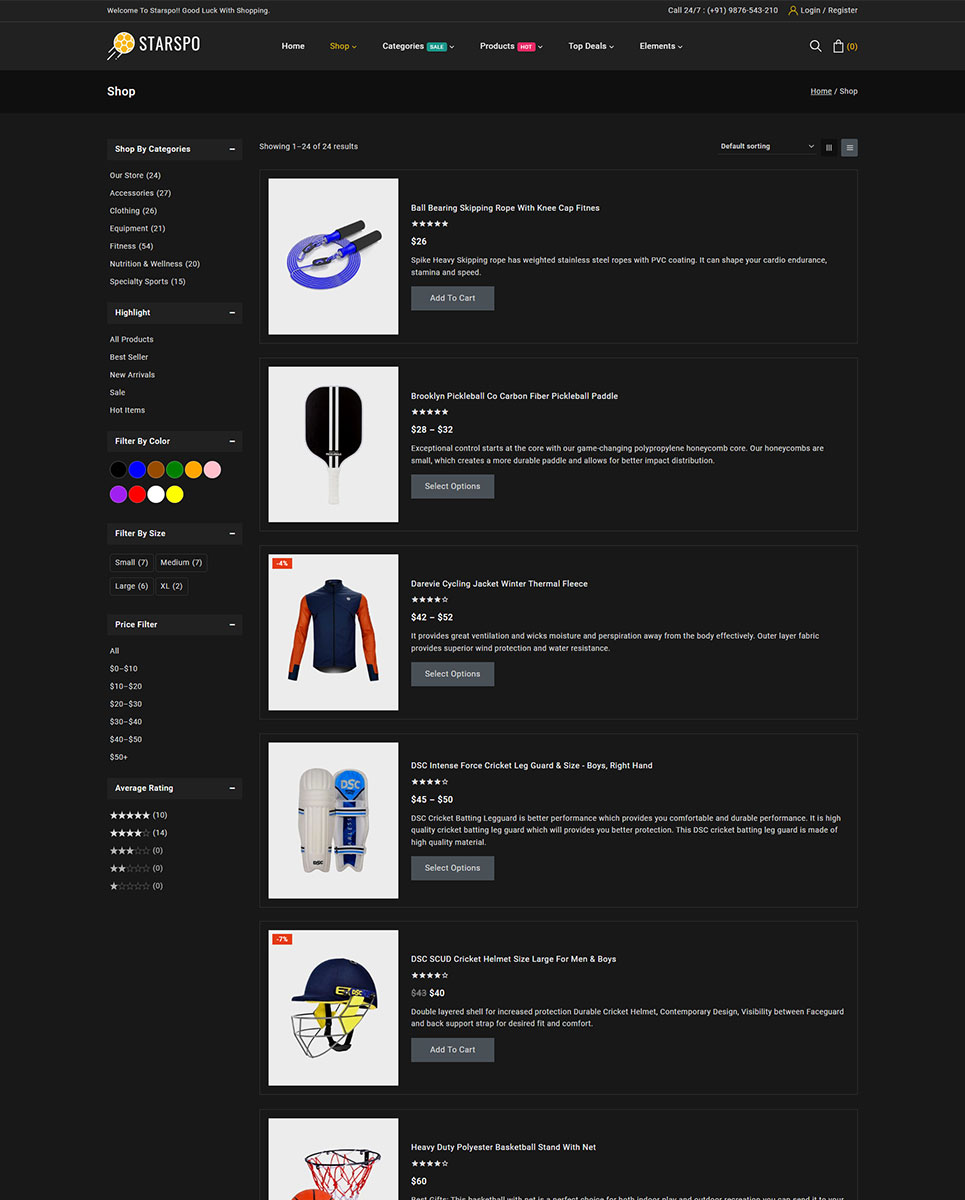Viewport: 965px width, 1200px height.
Task: Click Select Options for Pickleball Paddle
Action: click(452, 486)
